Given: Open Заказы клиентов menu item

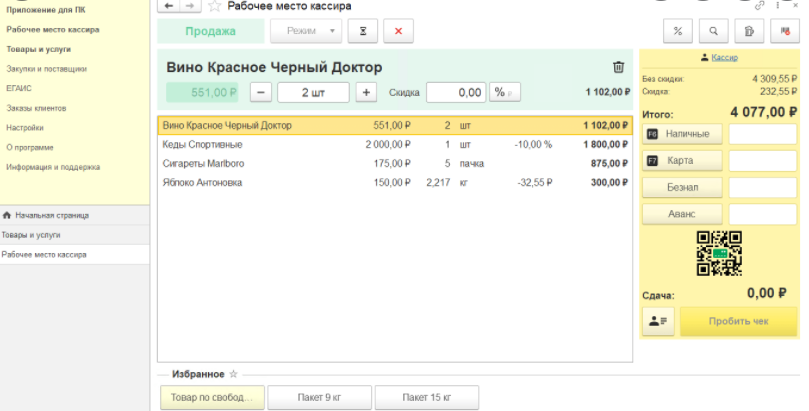Looking at the screenshot, I should pos(36,108).
